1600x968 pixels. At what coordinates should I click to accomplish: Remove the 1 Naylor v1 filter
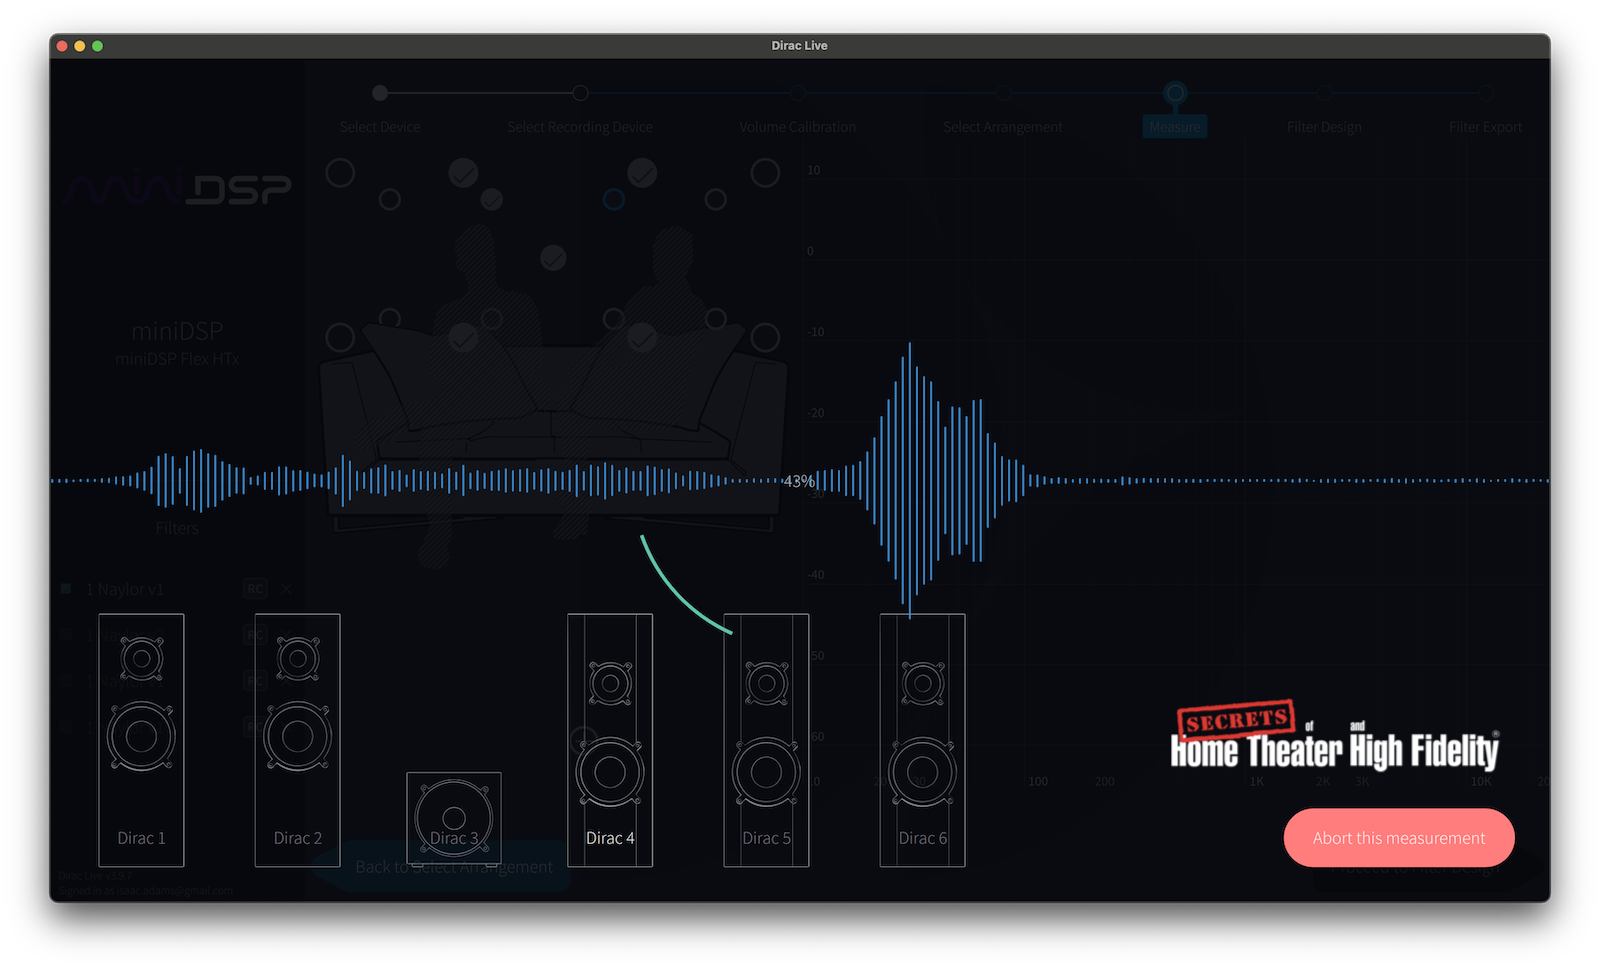pos(286,589)
